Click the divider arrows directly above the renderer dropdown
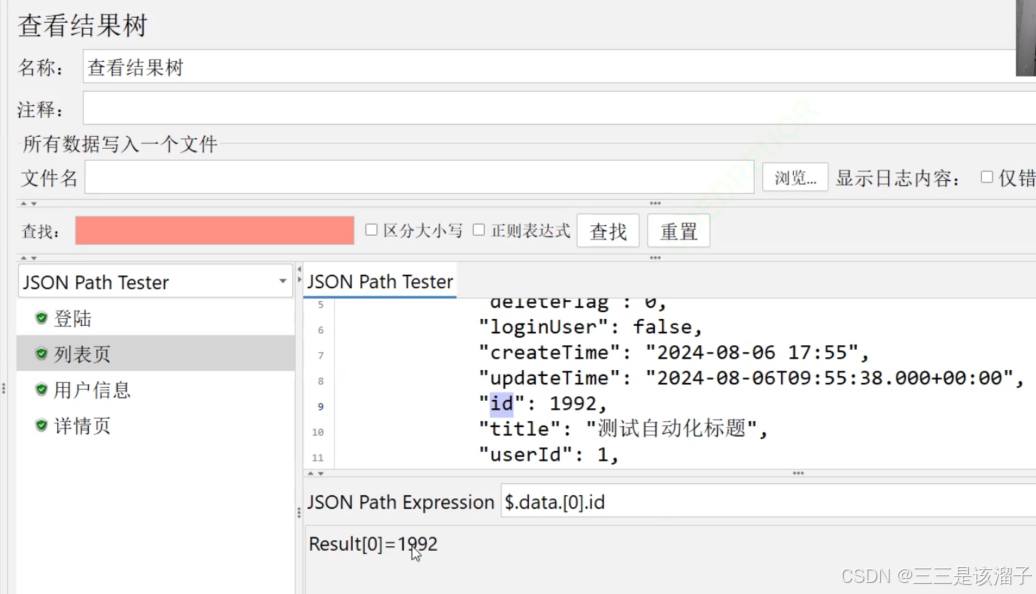Image resolution: width=1036 pixels, height=594 pixels. 28,258
